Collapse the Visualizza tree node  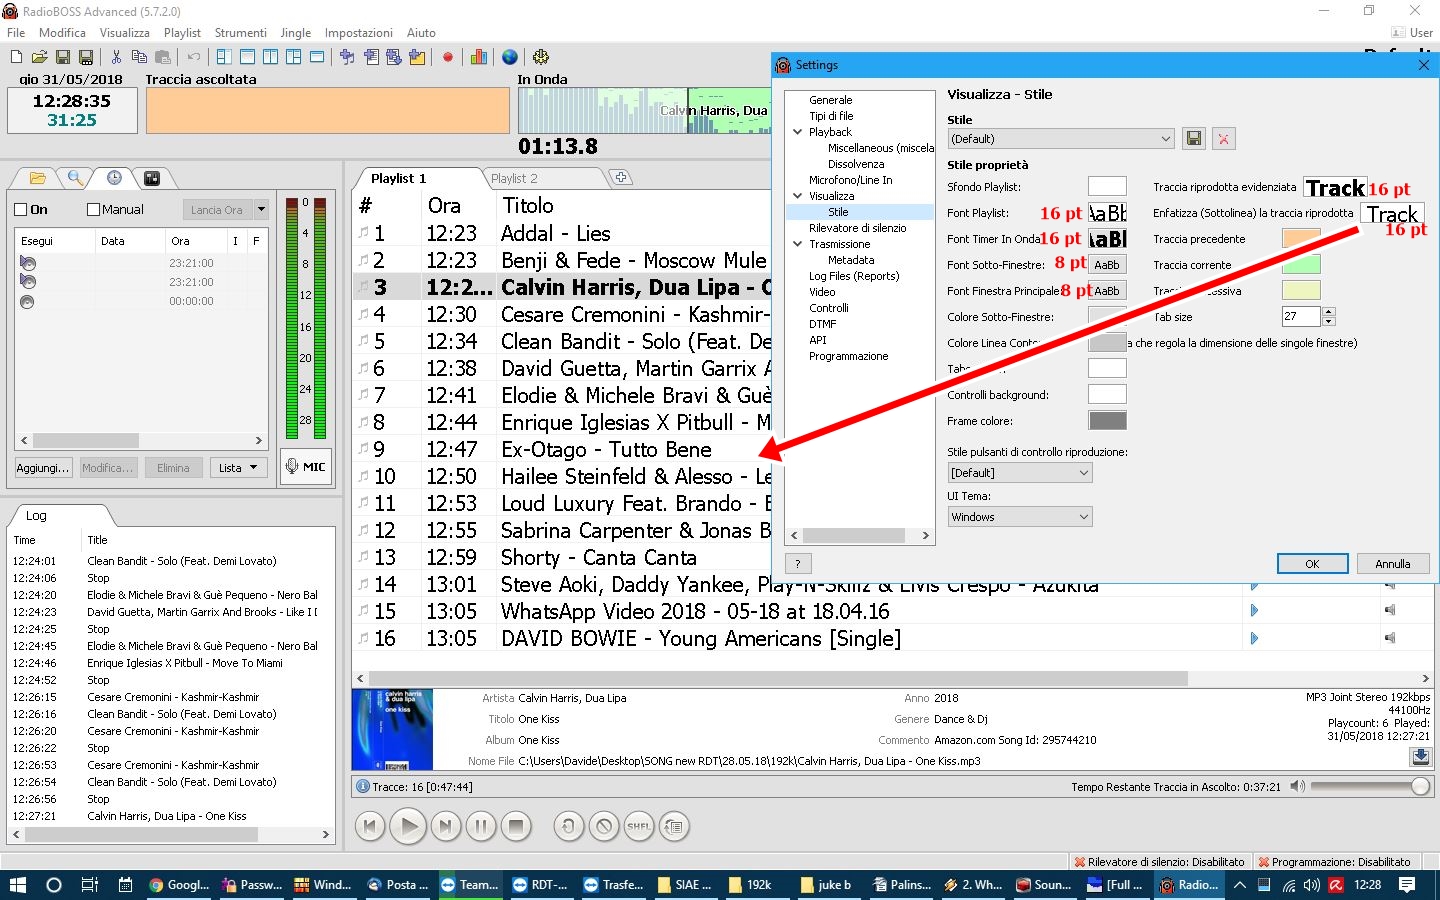point(798,196)
